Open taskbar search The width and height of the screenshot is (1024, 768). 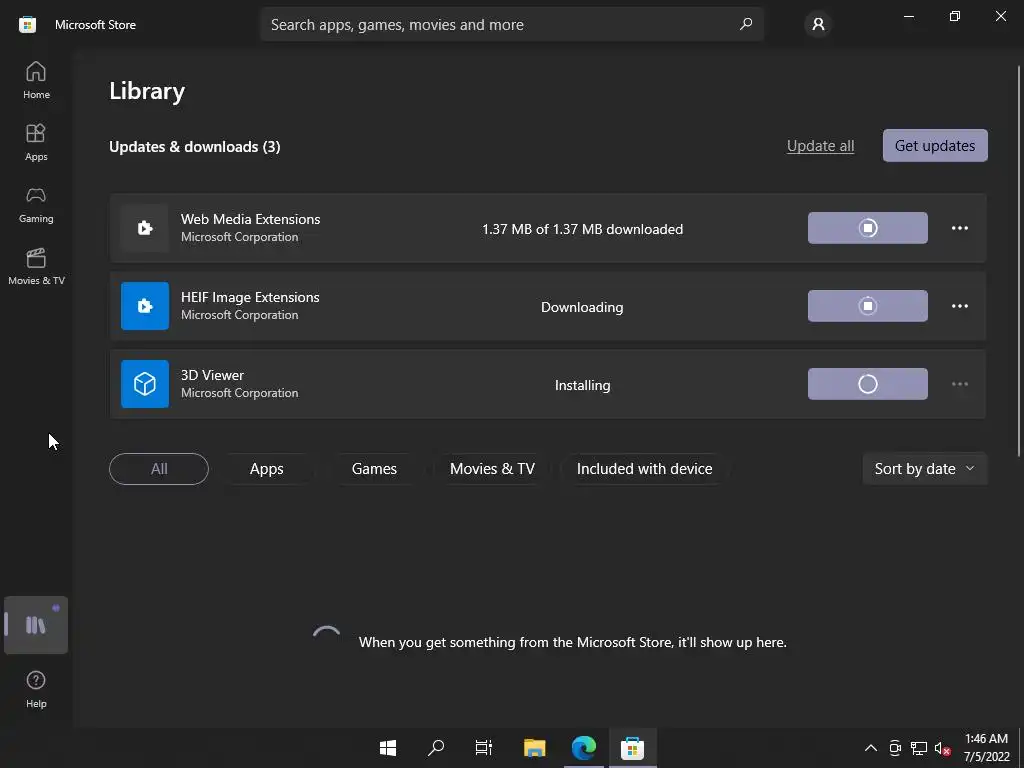tap(436, 748)
